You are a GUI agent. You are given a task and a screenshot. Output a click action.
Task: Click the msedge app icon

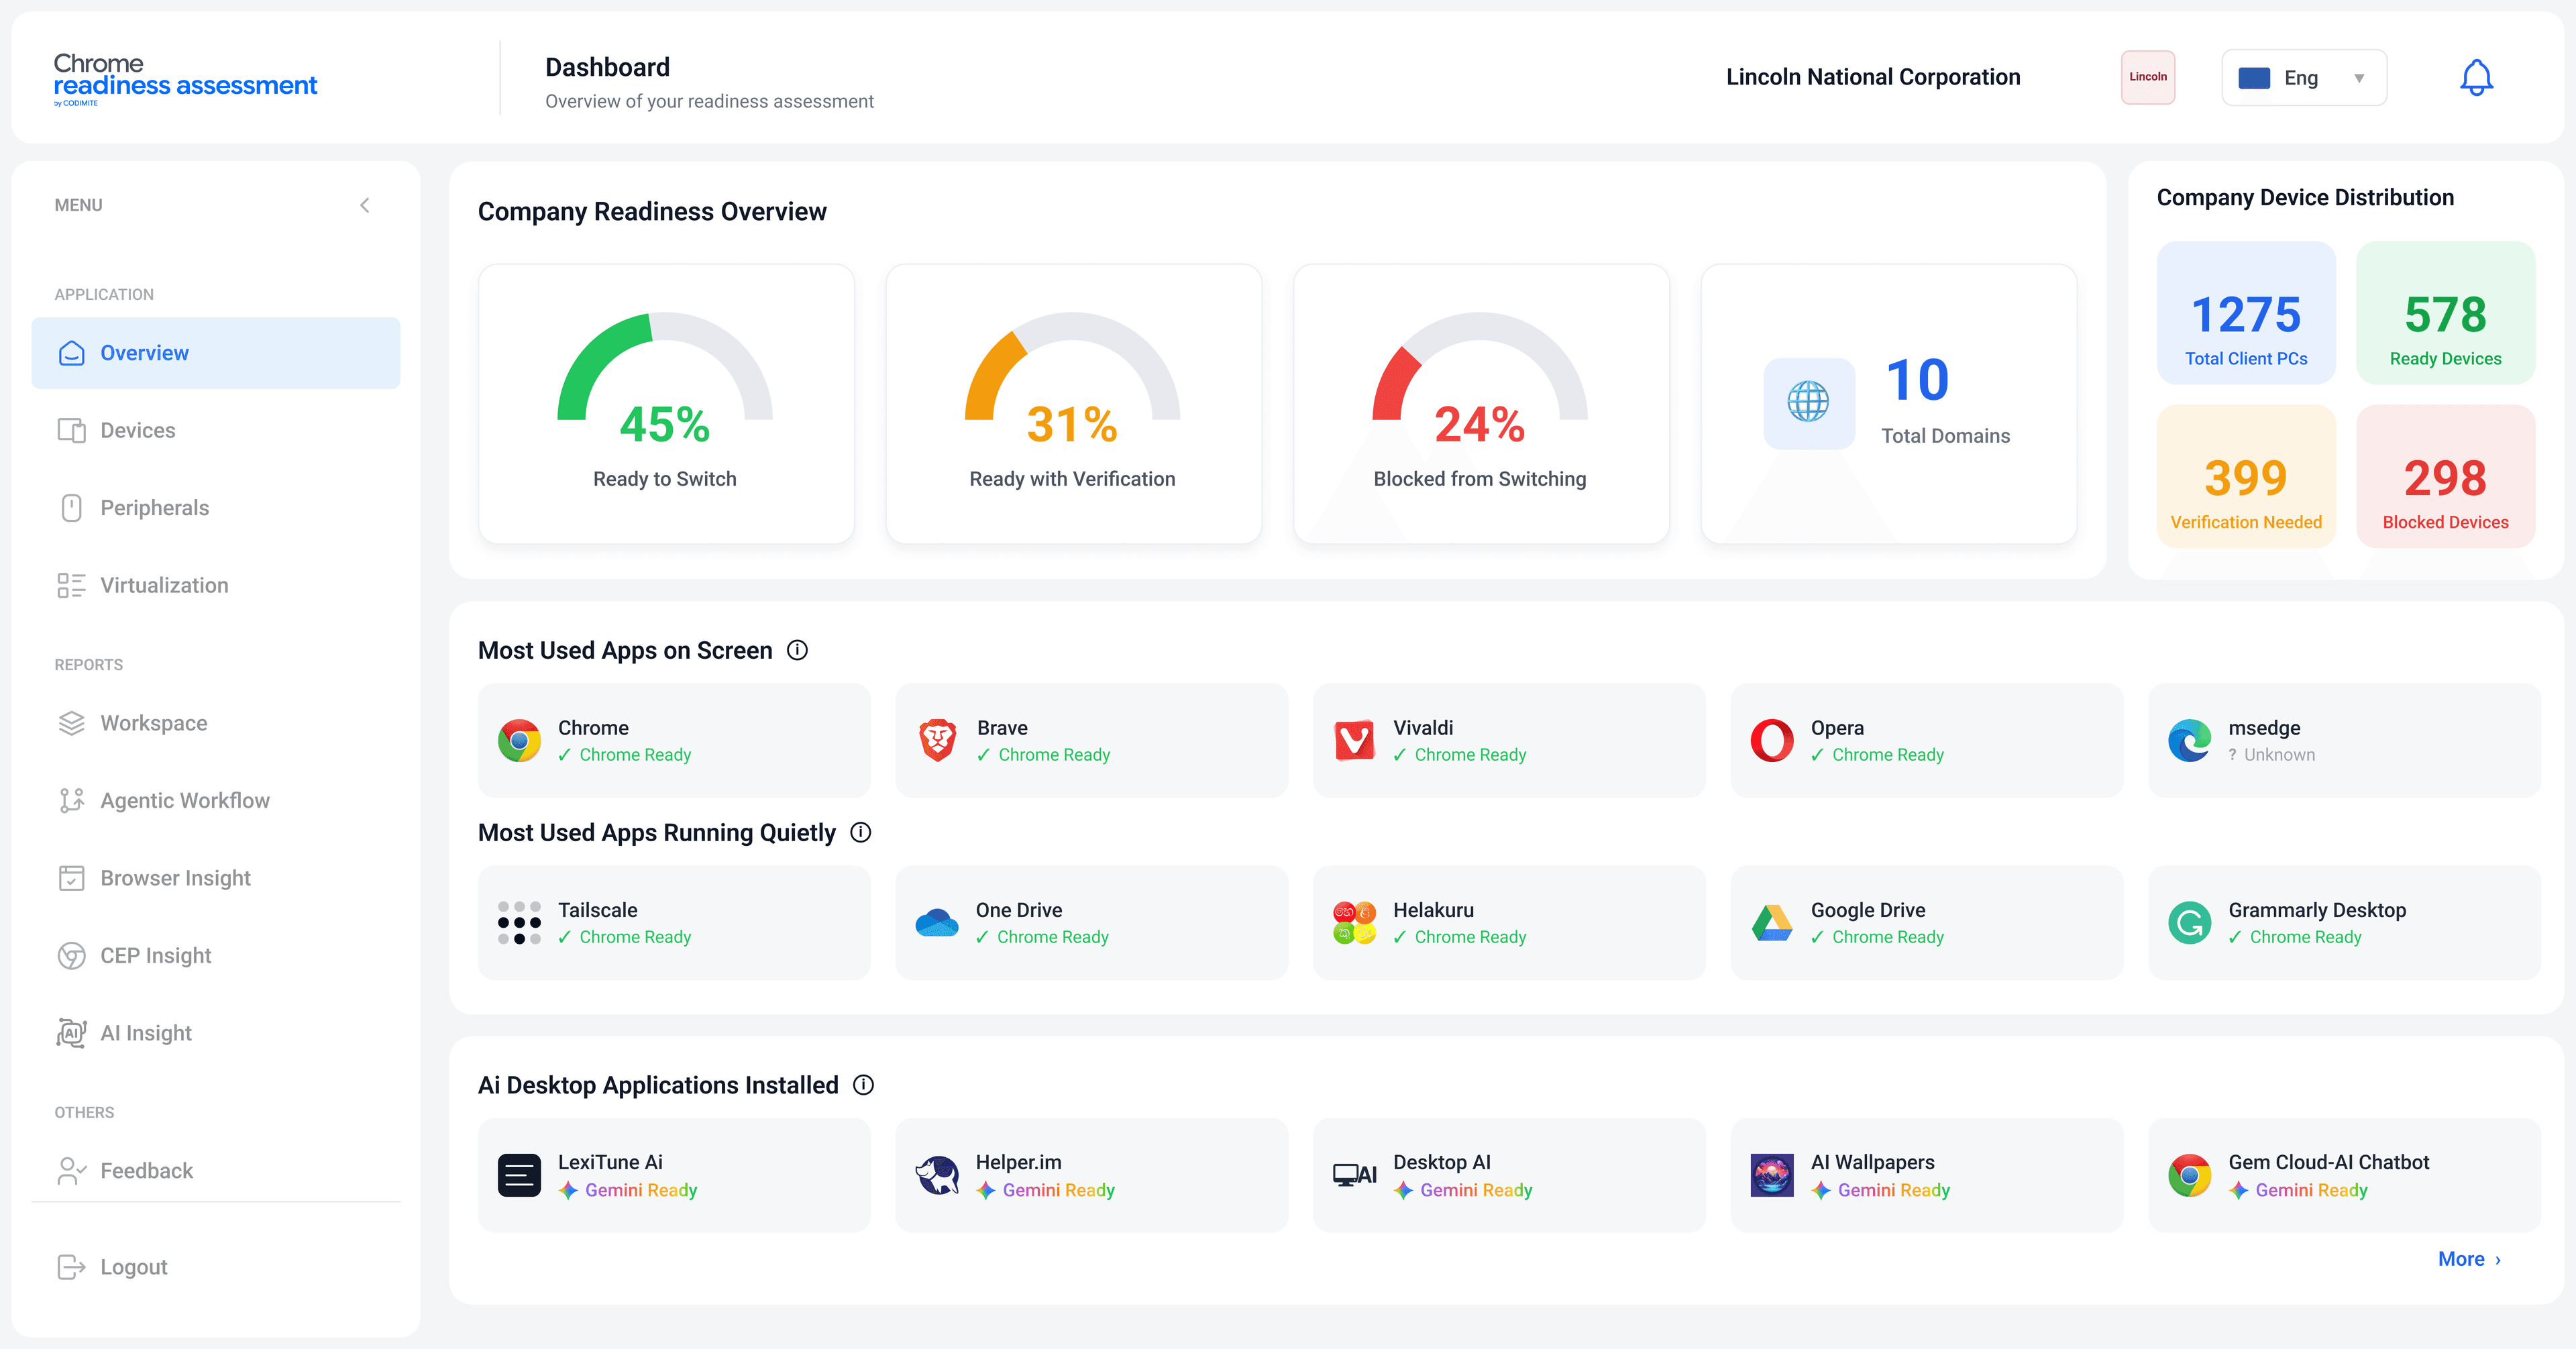(x=2189, y=740)
